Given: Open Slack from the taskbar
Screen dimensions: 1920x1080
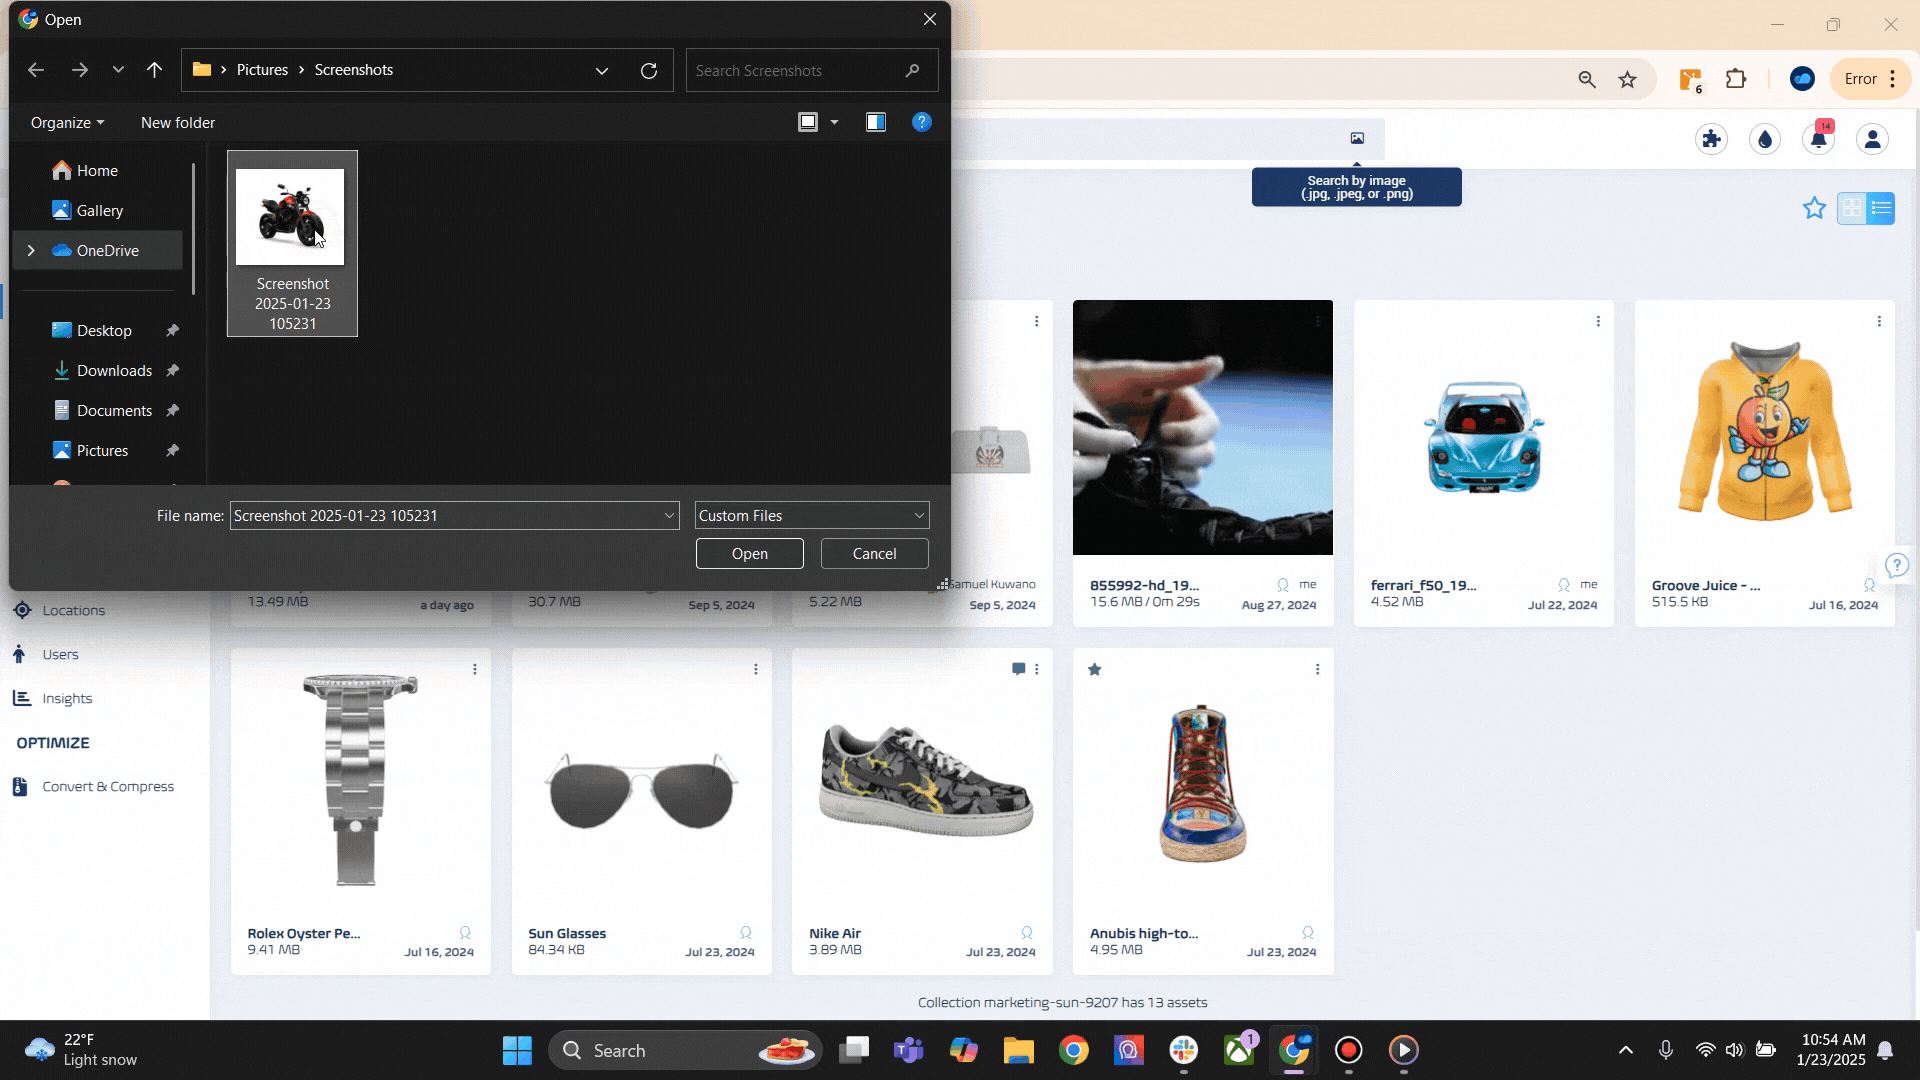Looking at the screenshot, I should pos(1183,1050).
